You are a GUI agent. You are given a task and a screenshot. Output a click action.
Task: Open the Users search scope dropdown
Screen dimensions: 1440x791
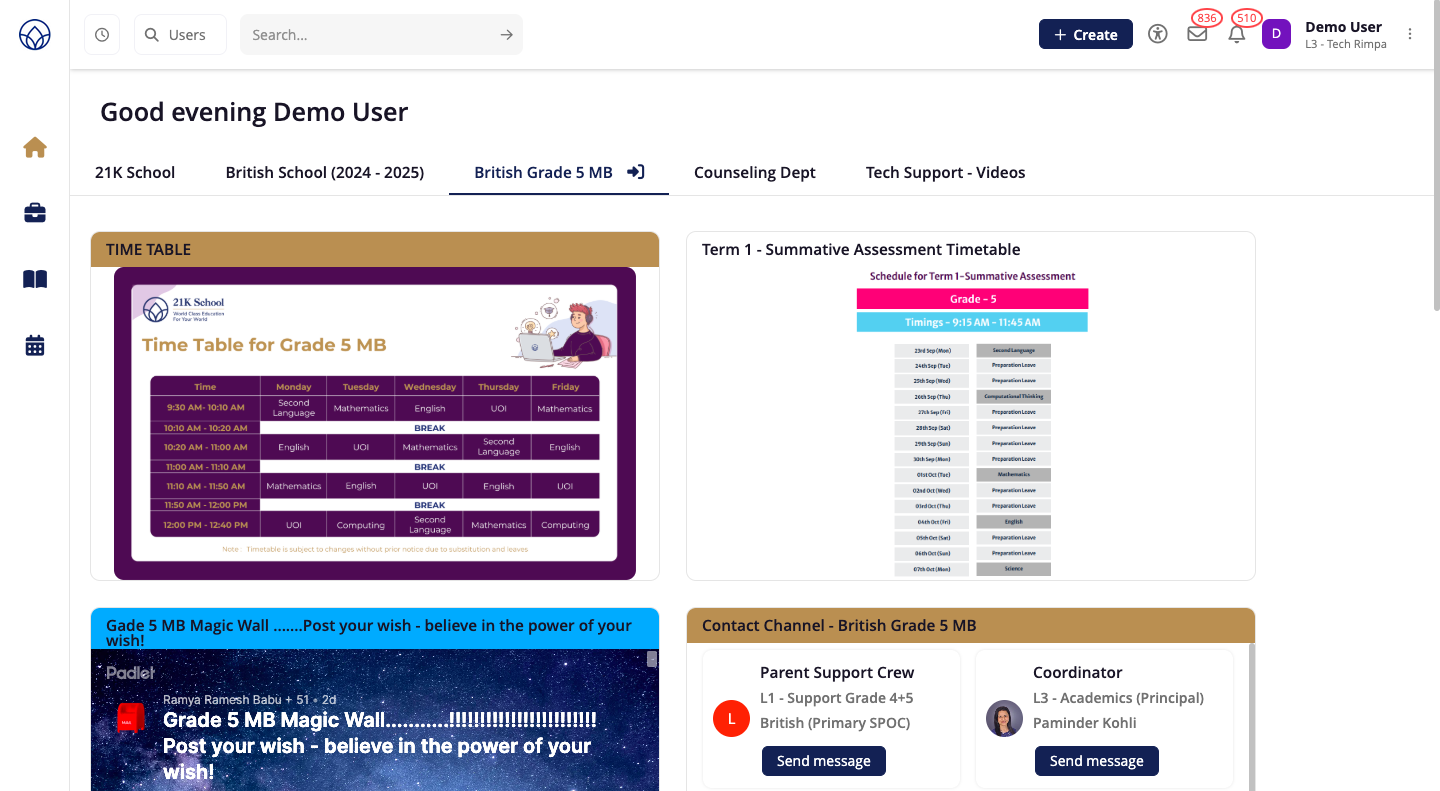180,35
